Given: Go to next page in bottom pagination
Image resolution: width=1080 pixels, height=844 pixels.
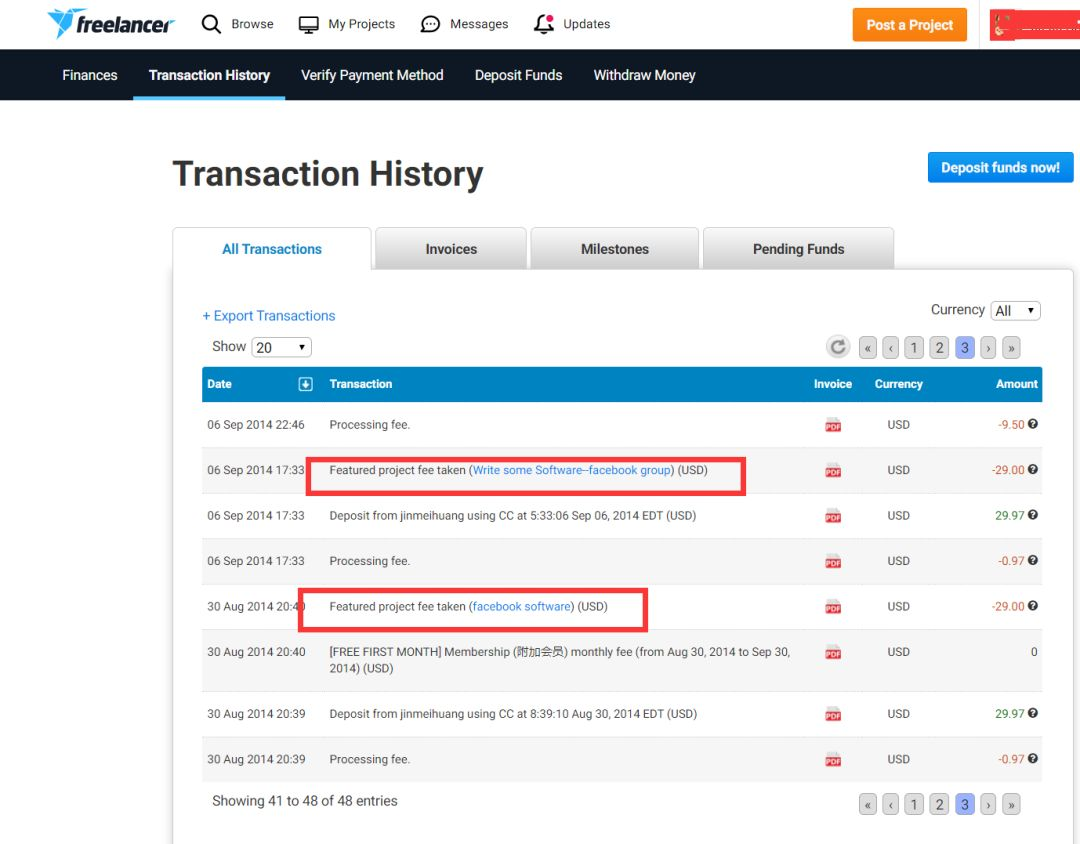Looking at the screenshot, I should (x=988, y=804).
